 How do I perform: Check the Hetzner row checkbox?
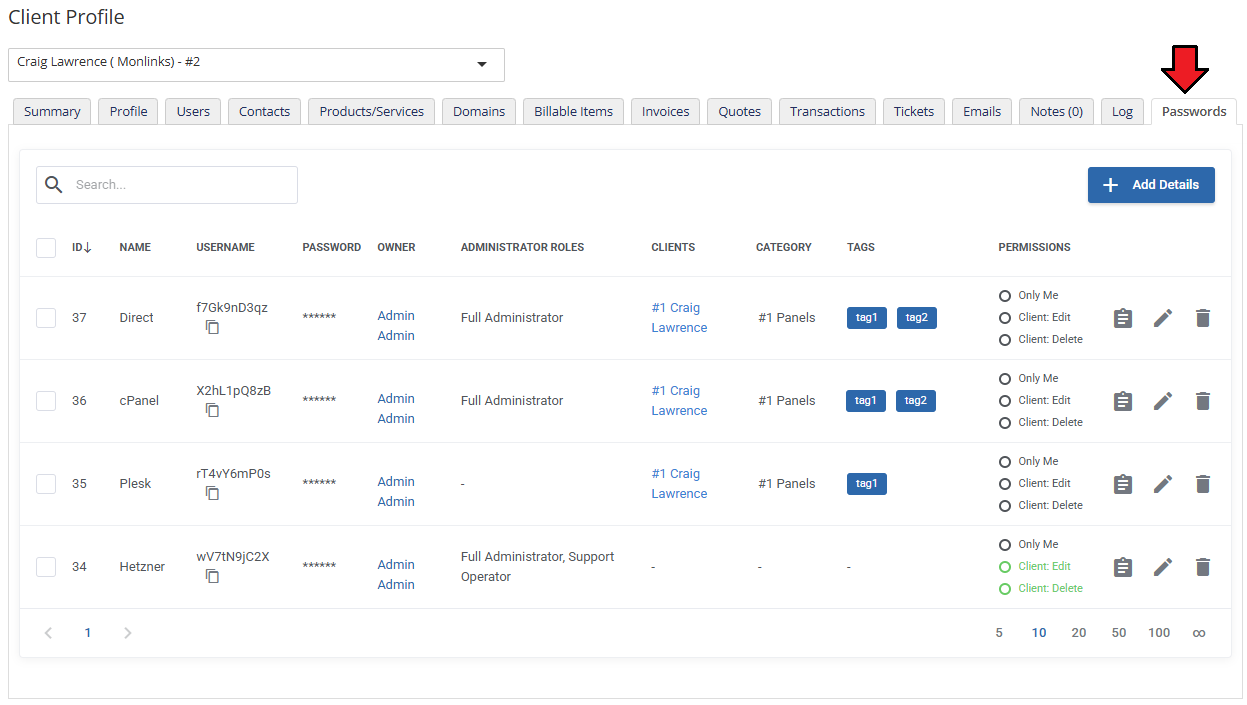point(46,567)
